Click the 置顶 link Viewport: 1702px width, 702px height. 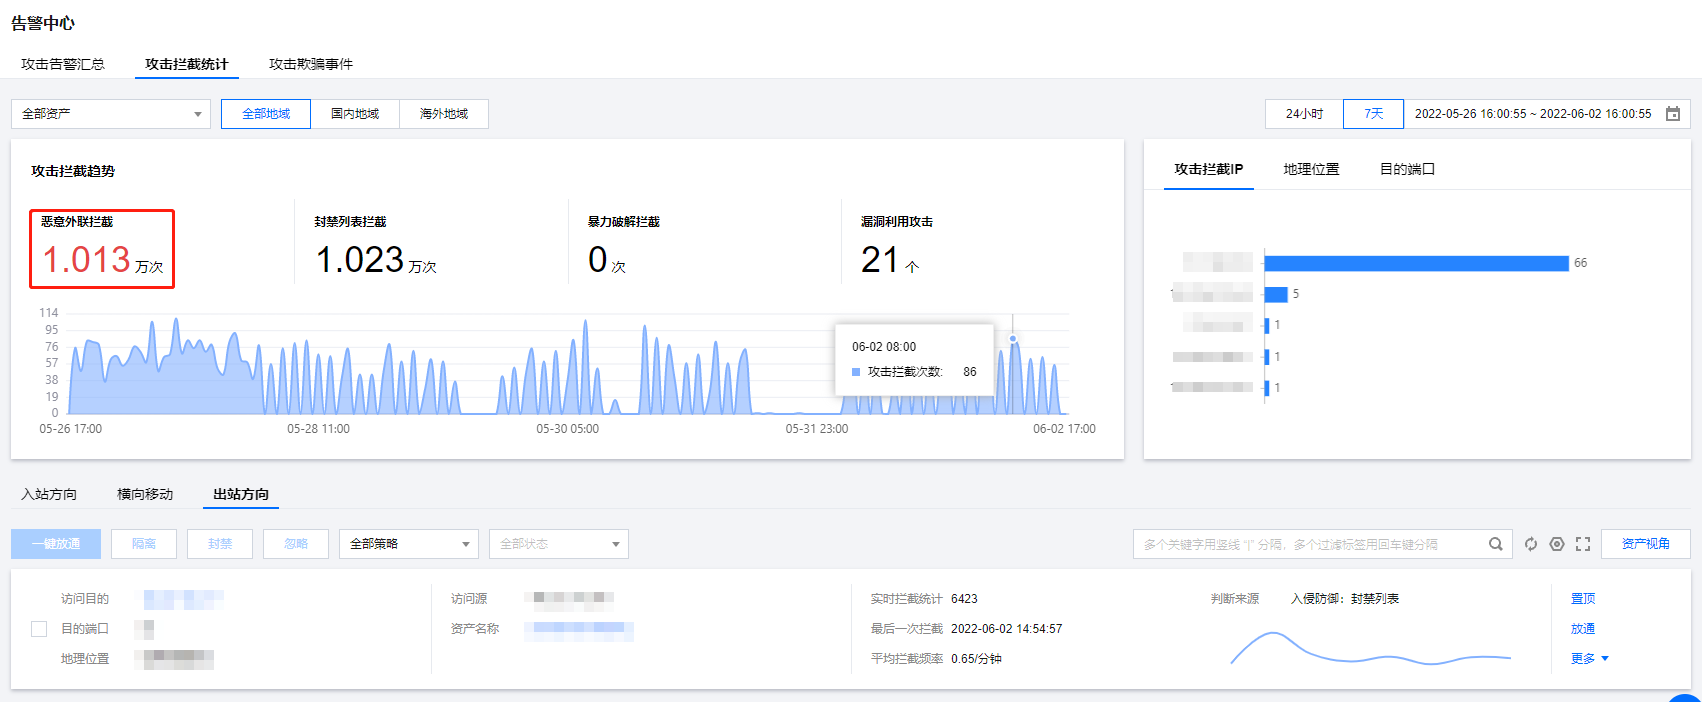(x=1582, y=599)
